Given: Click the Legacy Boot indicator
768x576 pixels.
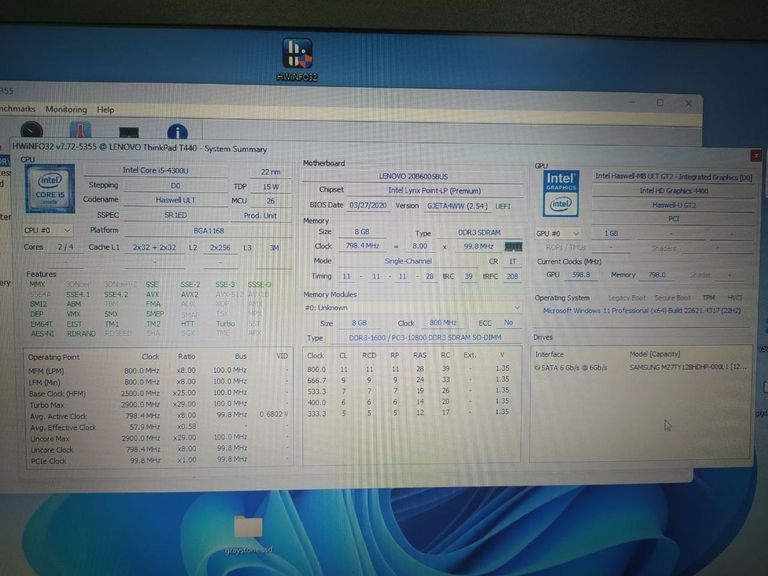Looking at the screenshot, I should [626, 297].
